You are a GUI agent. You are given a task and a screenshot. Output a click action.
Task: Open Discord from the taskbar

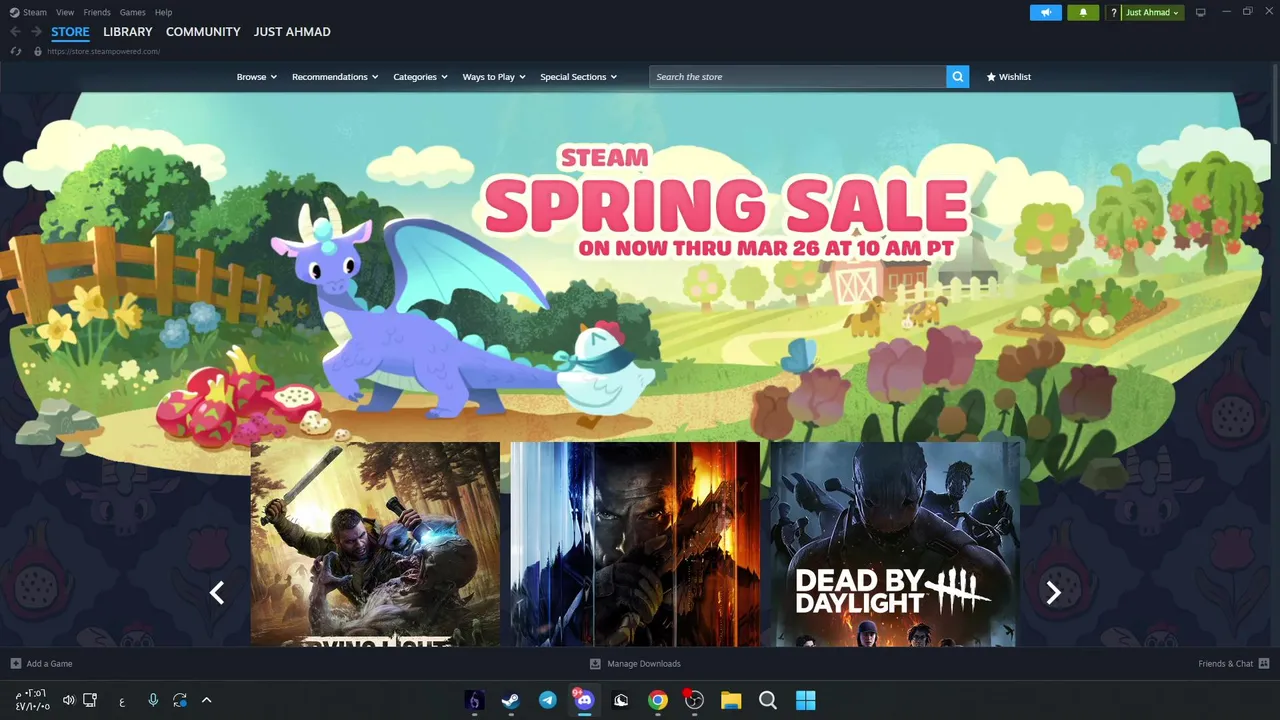[x=583, y=700]
